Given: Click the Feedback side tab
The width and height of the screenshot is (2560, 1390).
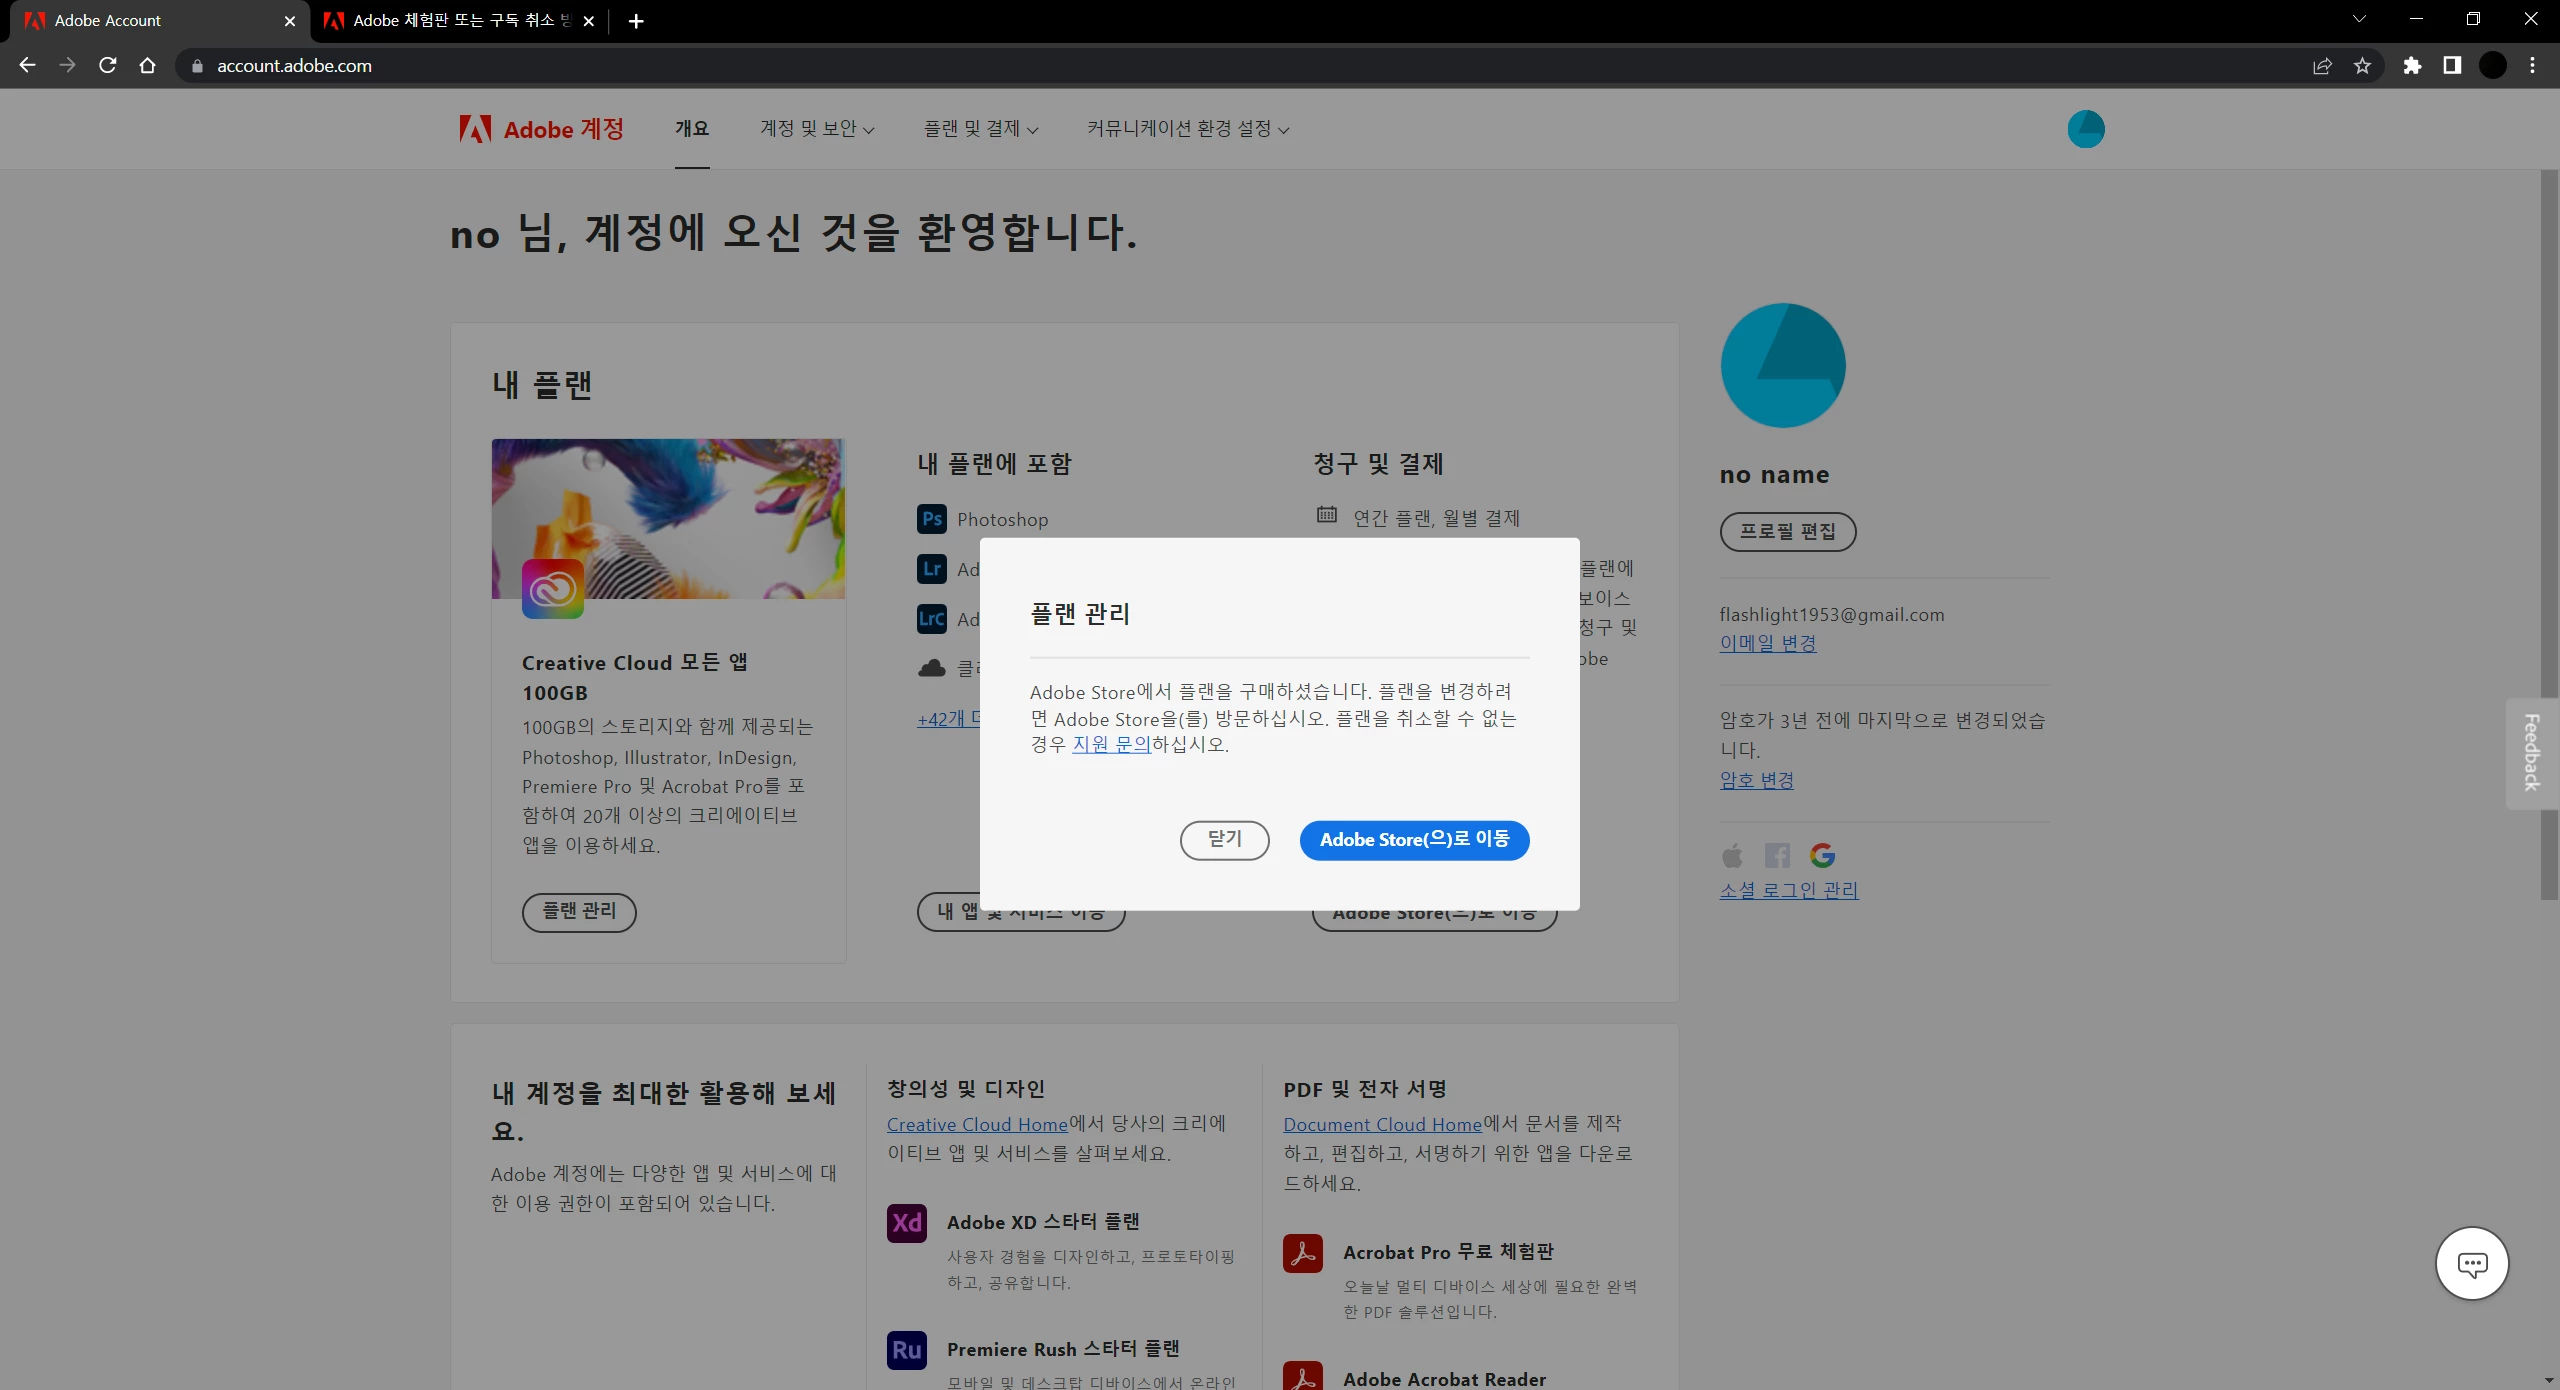Looking at the screenshot, I should pyautogui.click(x=2532, y=752).
